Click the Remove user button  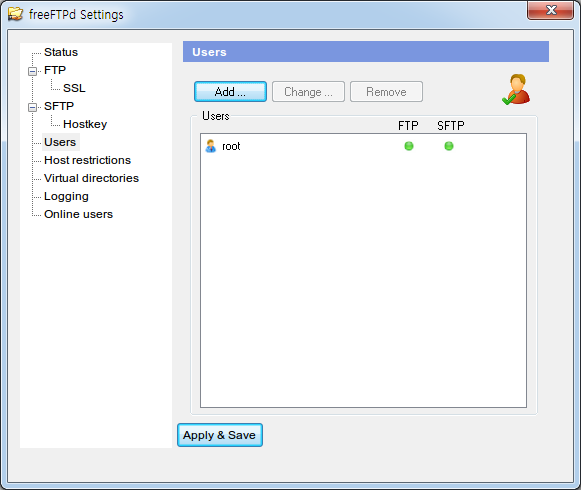tap(386, 92)
